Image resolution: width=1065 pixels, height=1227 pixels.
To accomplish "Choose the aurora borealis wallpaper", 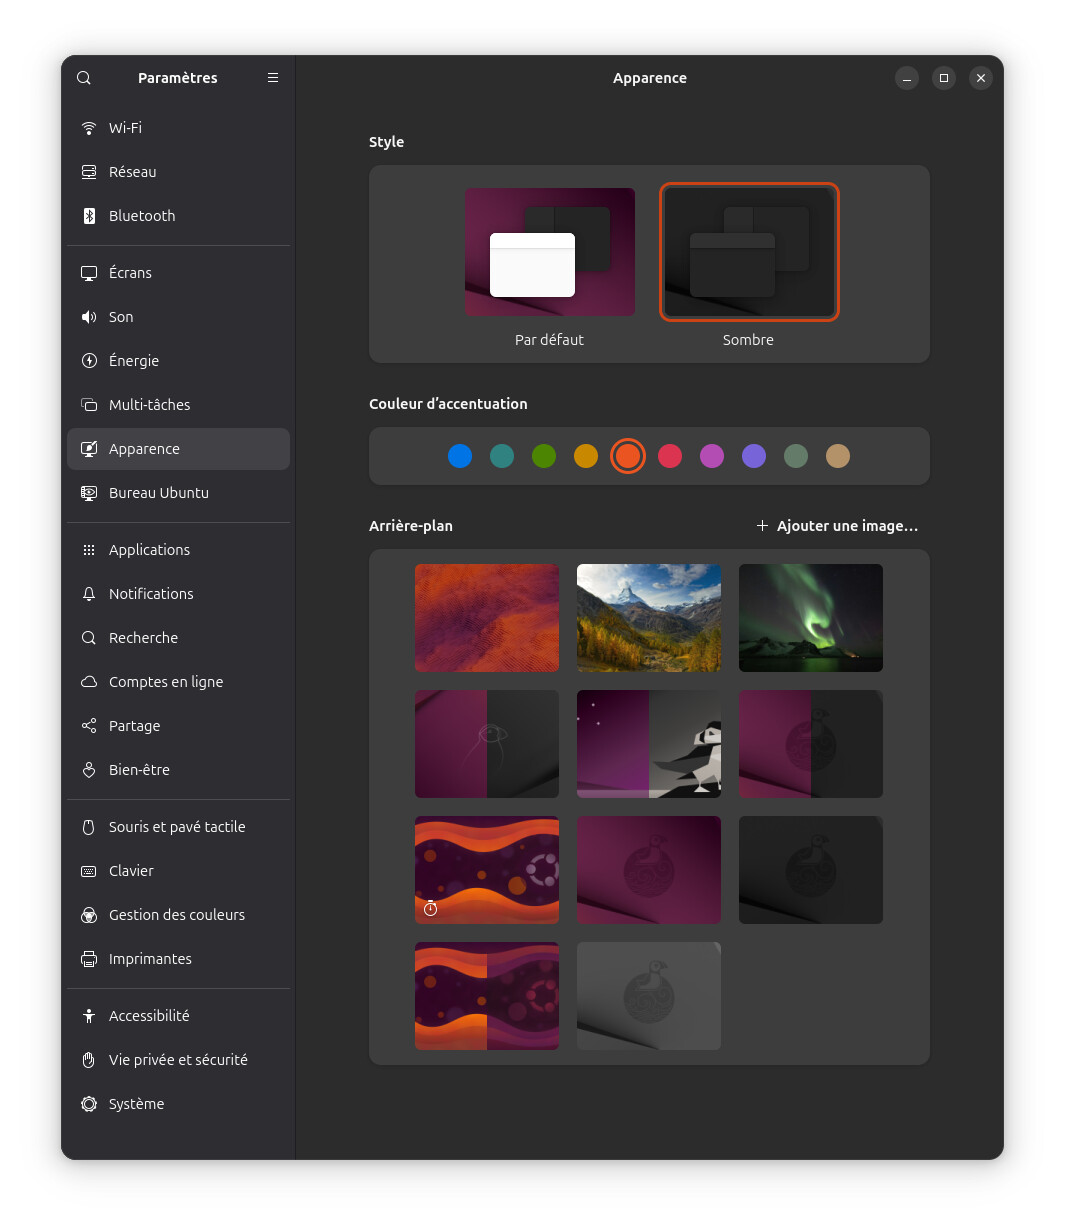I will coord(810,618).
